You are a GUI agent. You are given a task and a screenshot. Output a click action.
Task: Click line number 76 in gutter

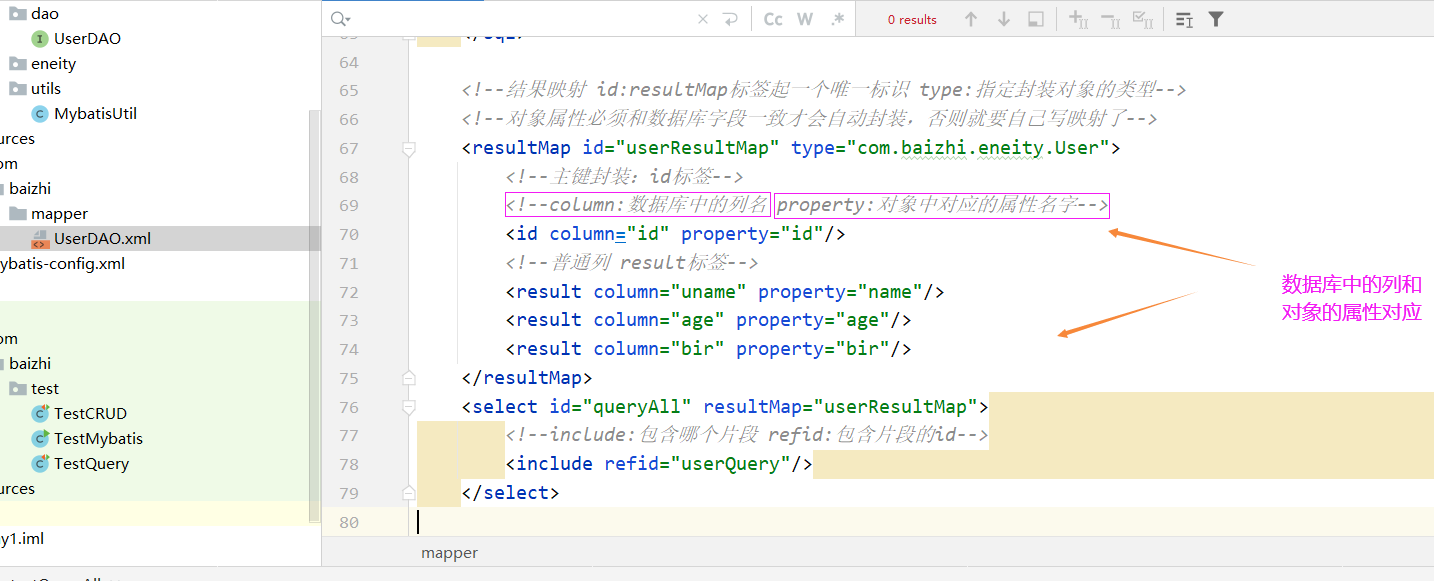coord(348,407)
